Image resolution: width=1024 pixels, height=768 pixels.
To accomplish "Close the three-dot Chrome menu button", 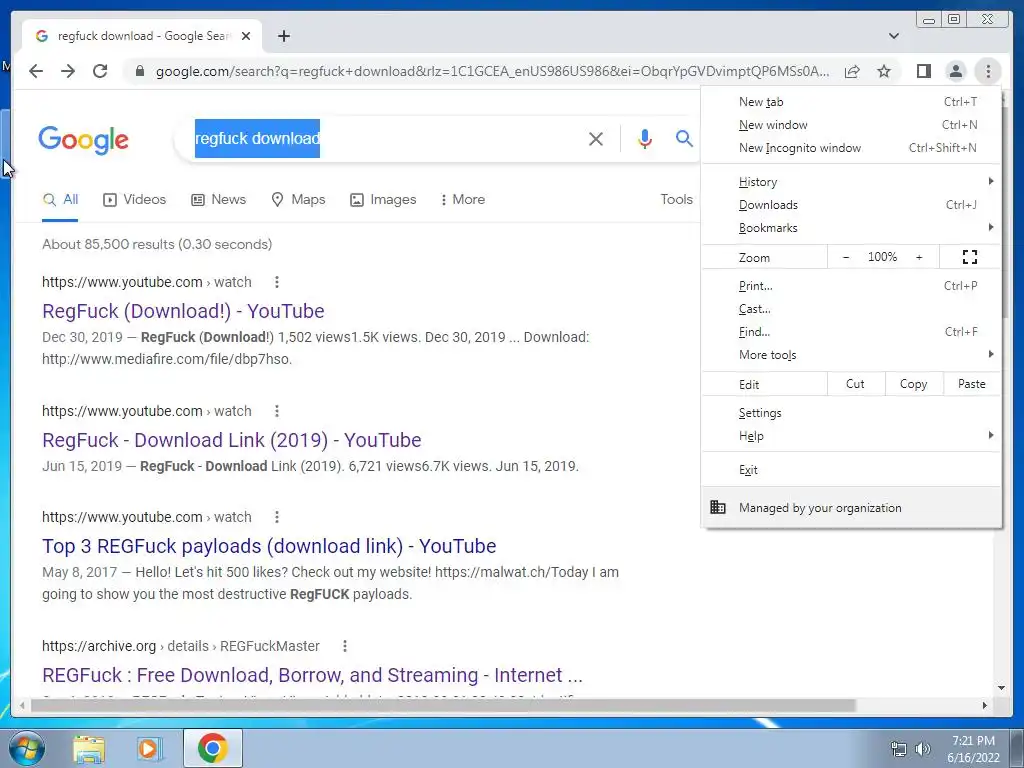I will pyautogui.click(x=988, y=71).
